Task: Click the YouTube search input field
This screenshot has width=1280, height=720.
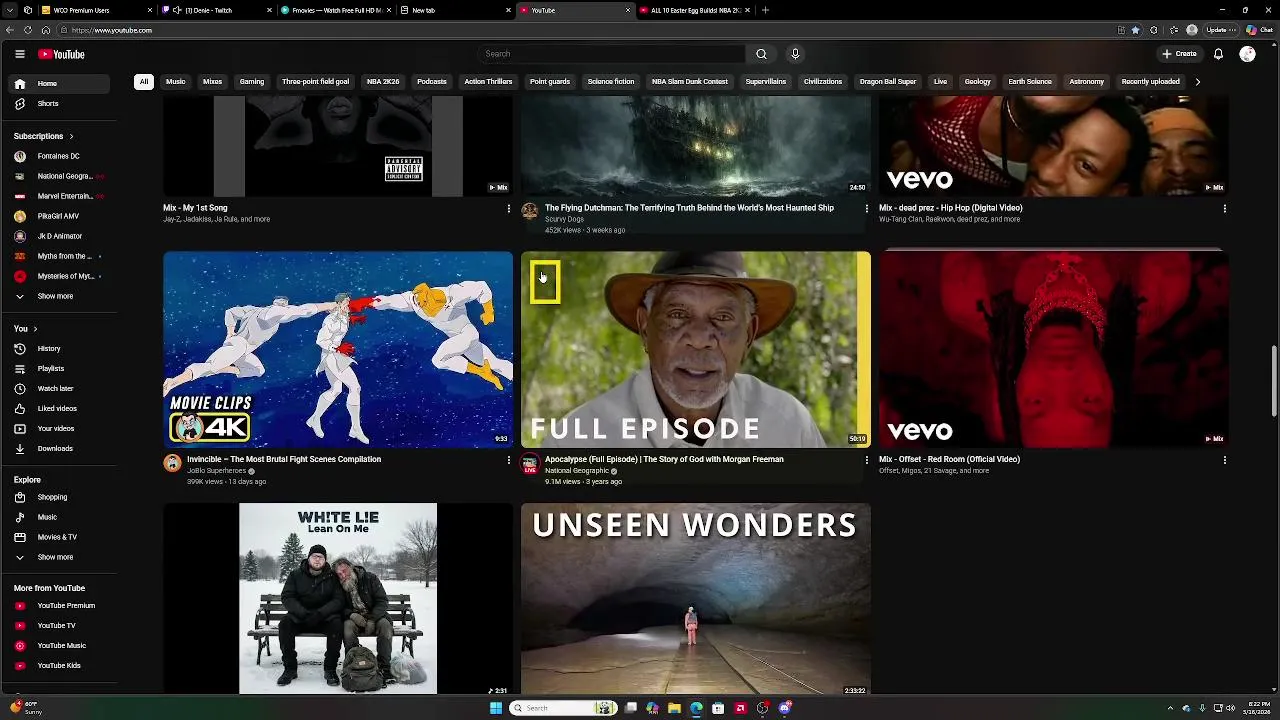Action: pyautogui.click(x=612, y=54)
